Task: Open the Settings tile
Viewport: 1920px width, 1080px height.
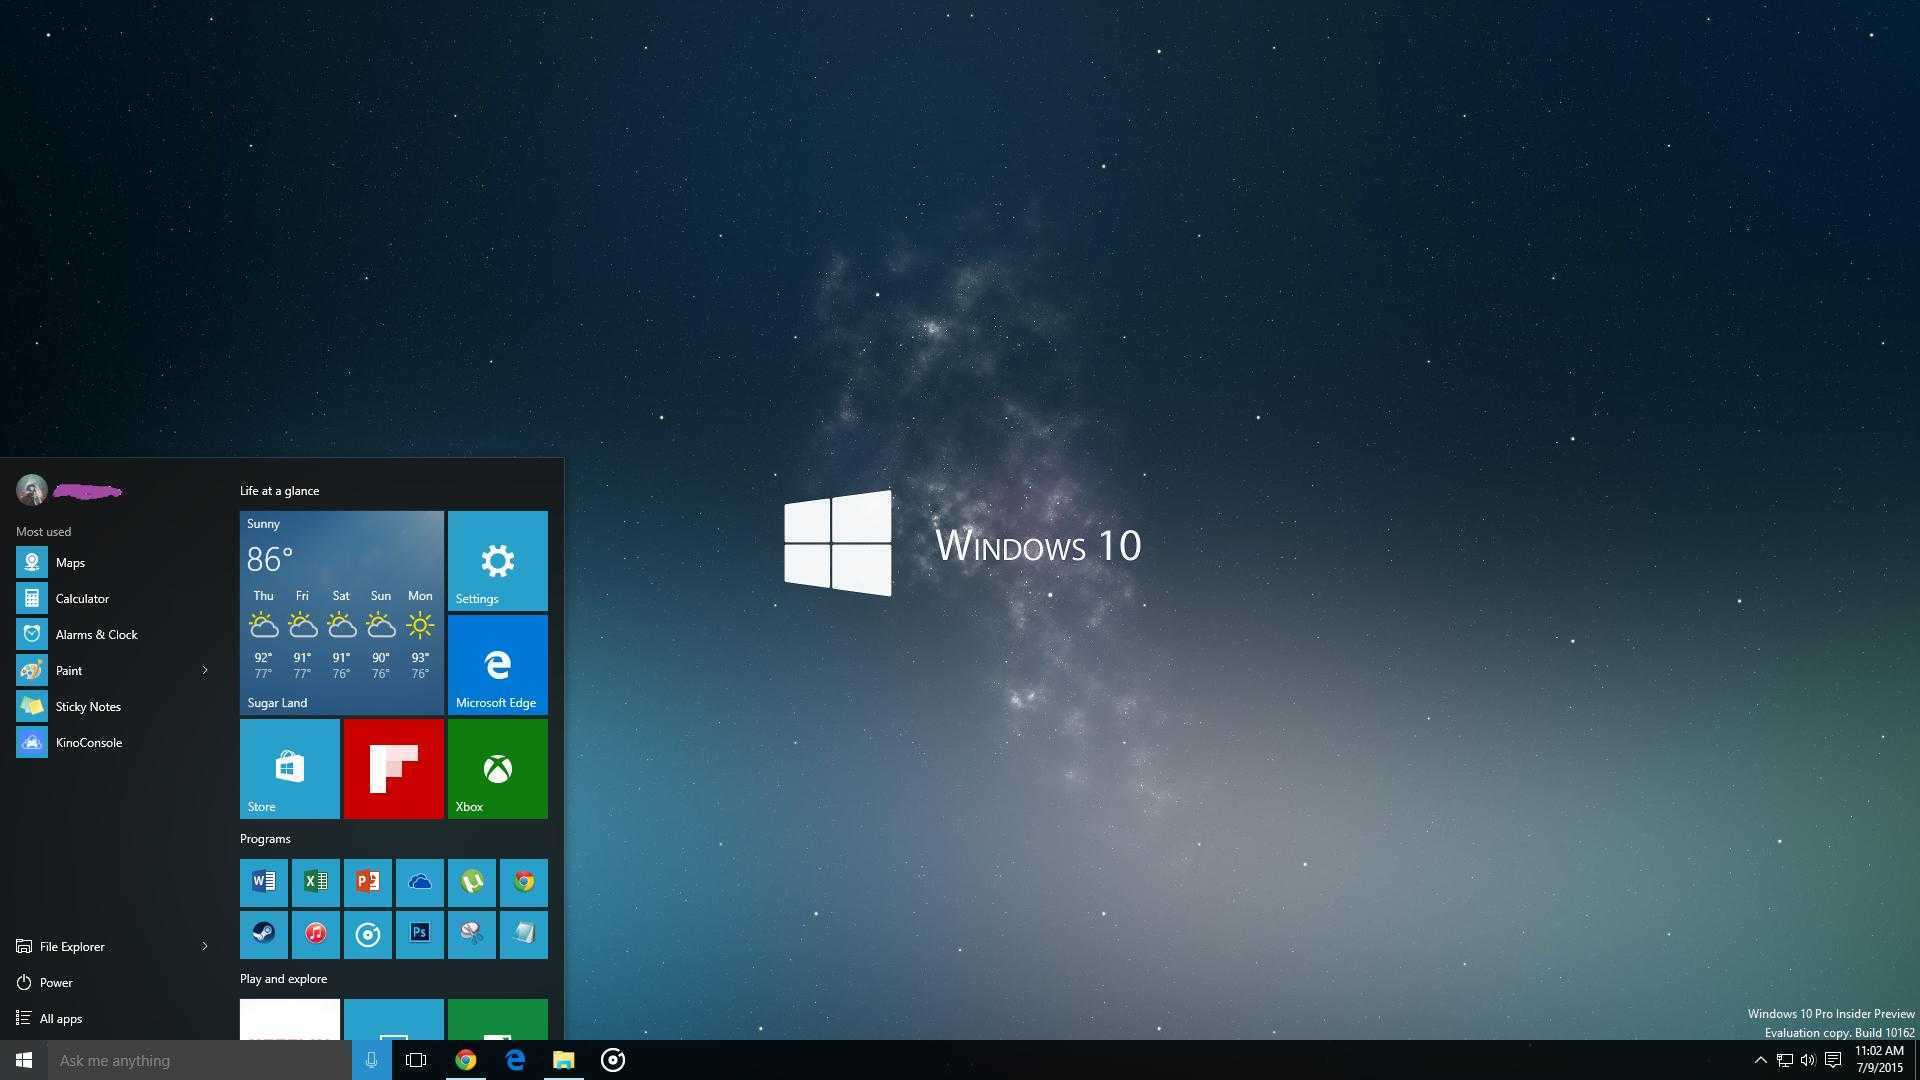Action: 498,561
